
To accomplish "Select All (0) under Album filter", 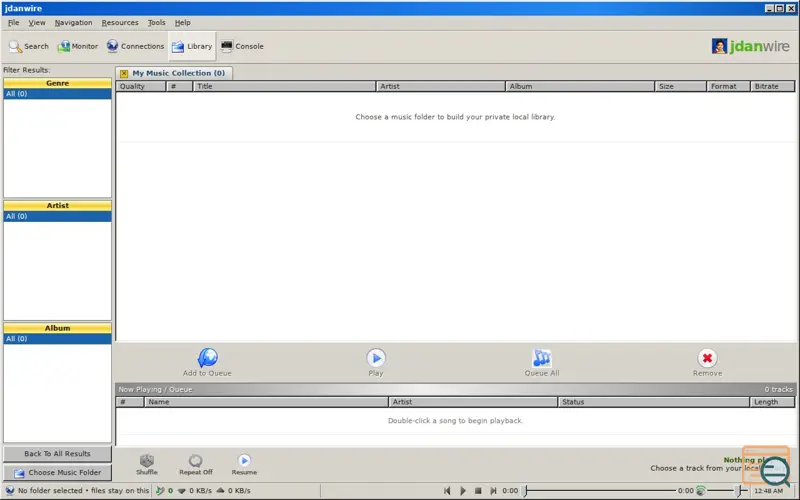I will tap(57, 339).
